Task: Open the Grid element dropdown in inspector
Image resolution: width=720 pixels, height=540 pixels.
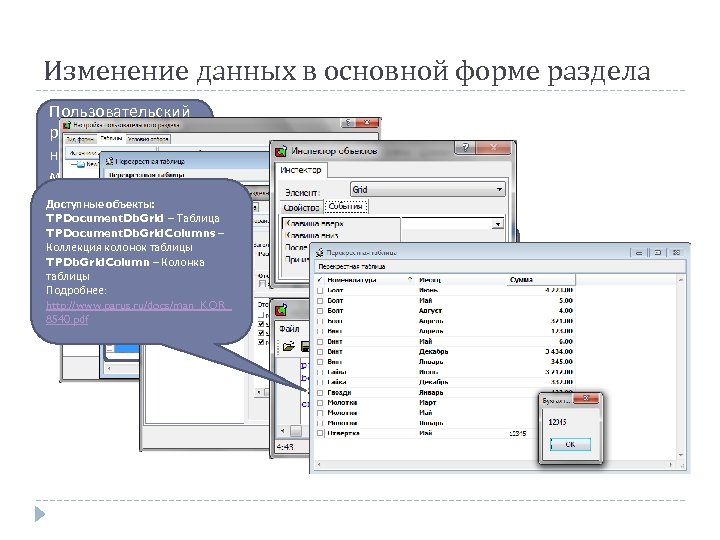Action: (x=499, y=190)
